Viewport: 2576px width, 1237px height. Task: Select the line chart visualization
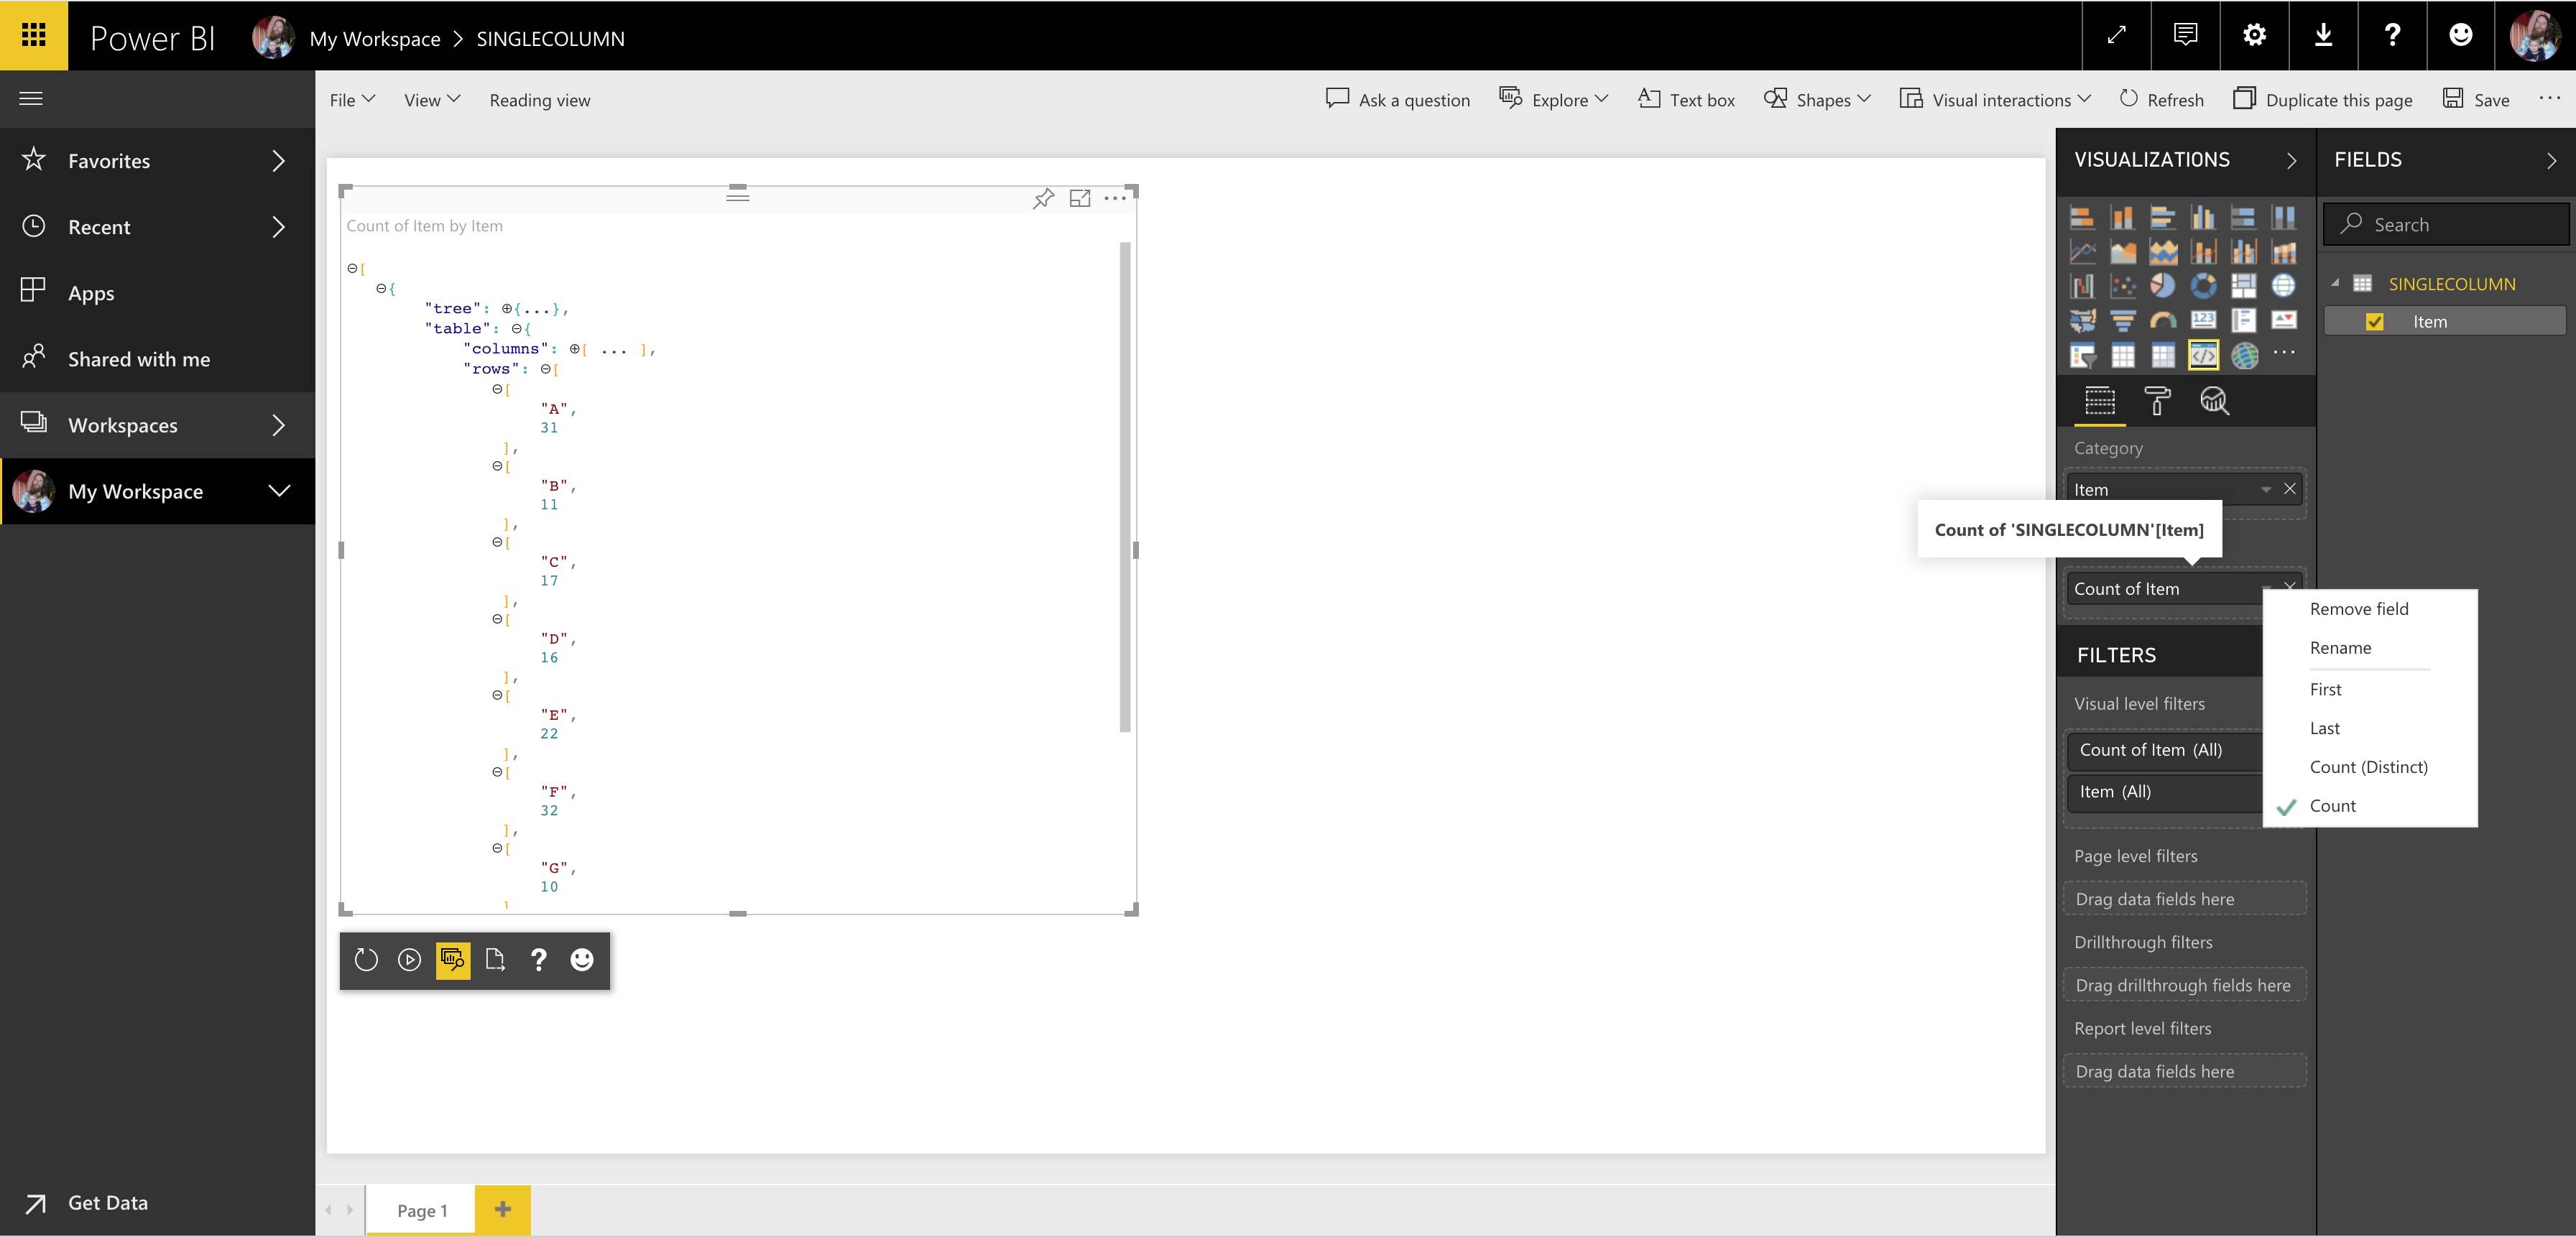2082,252
